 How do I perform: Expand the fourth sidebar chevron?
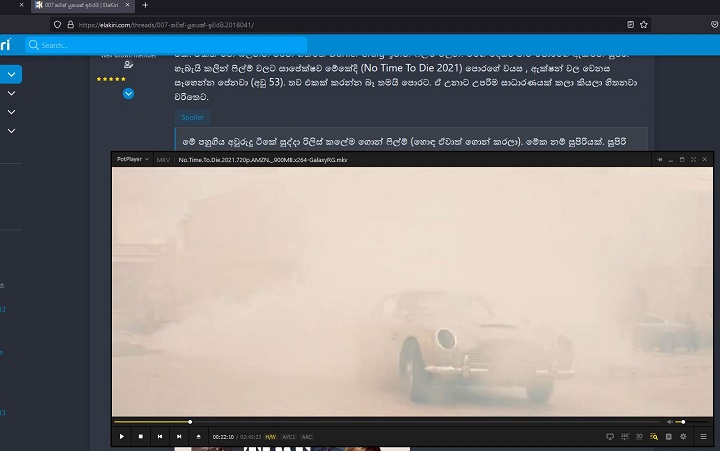(x=11, y=131)
